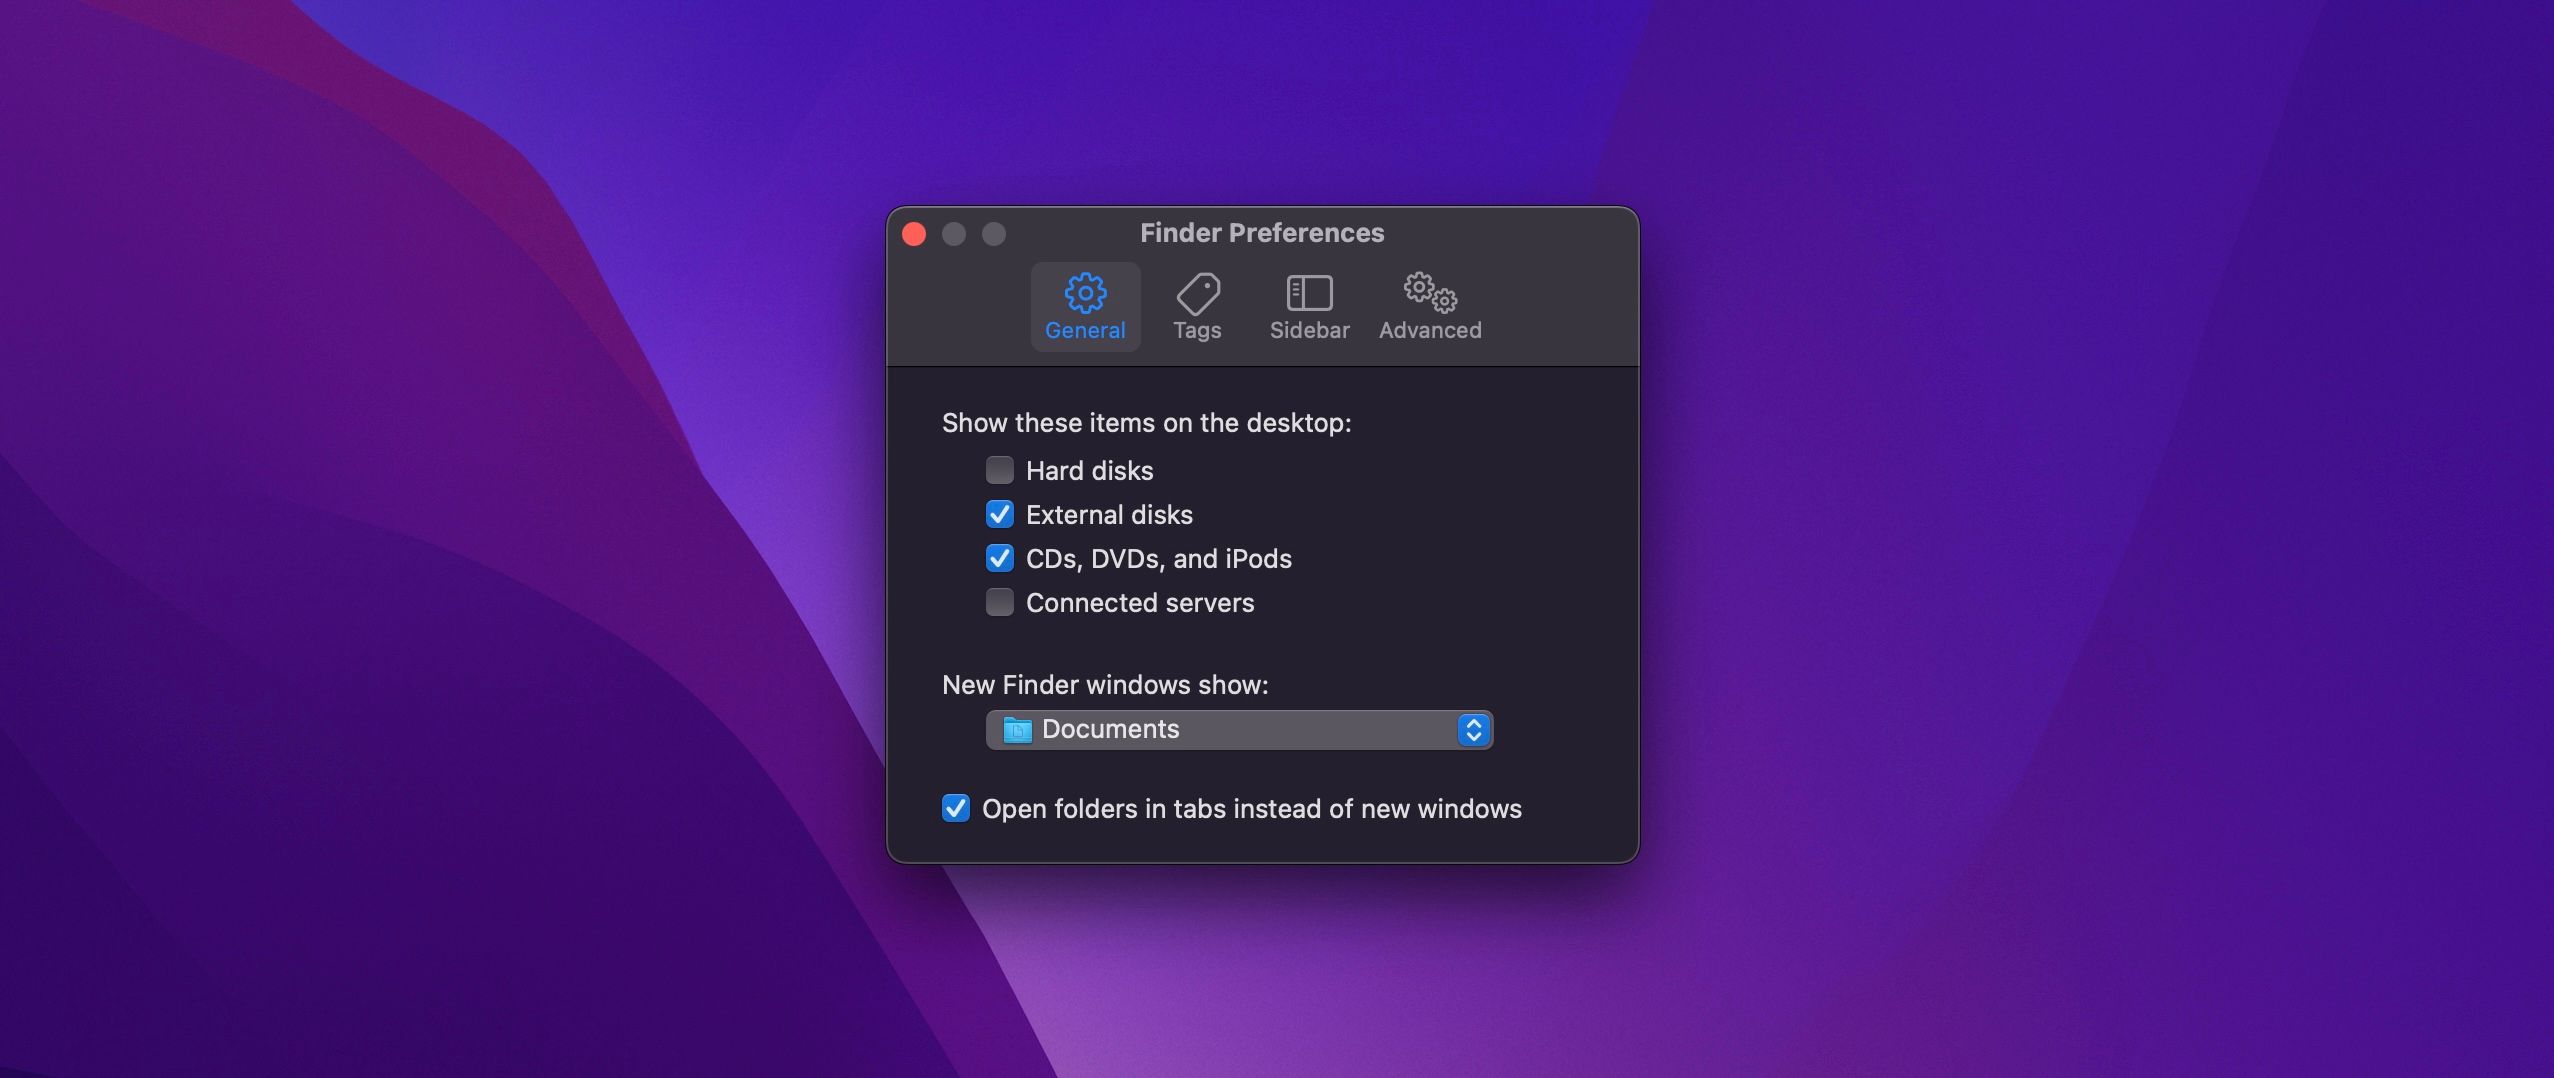Screen dimensions: 2554x1078
Task: Click the 'New Finder windows show:' label
Action: pyautogui.click(x=1105, y=685)
